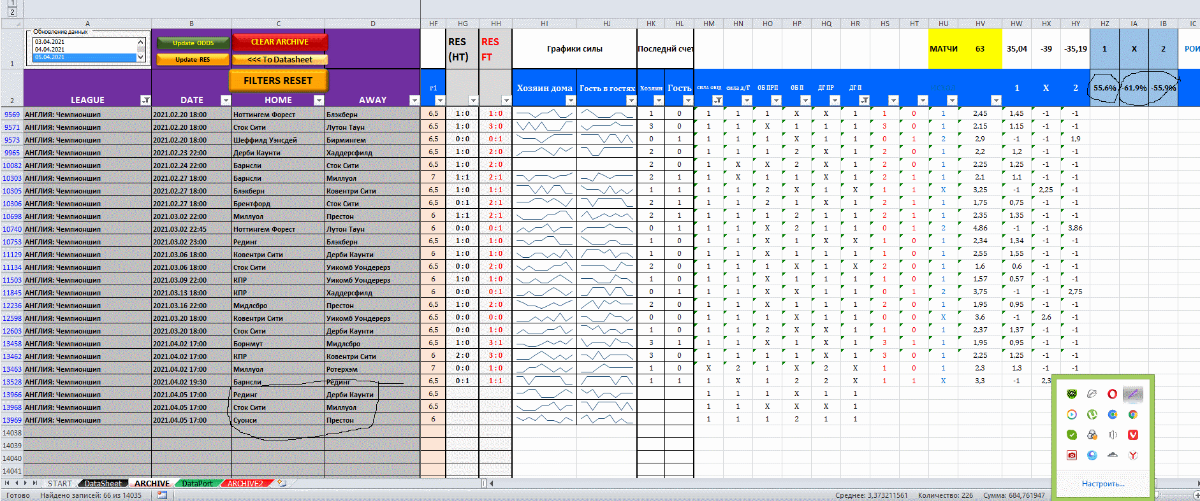Click the macro record icon in status bar
Image resolution: width=1200 pixels, height=501 pixels.
coord(162,495)
